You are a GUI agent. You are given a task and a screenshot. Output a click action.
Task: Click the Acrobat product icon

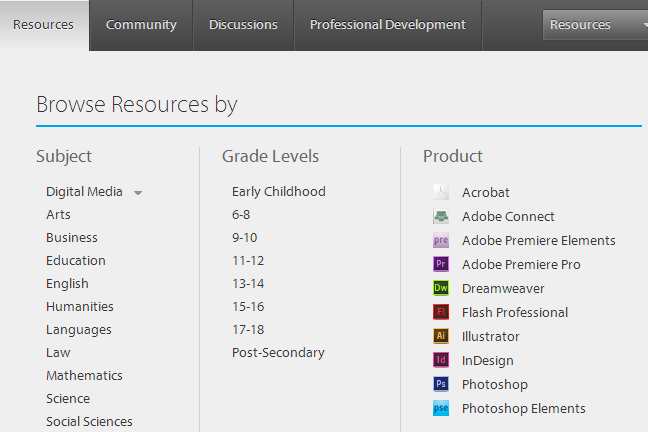click(x=441, y=192)
